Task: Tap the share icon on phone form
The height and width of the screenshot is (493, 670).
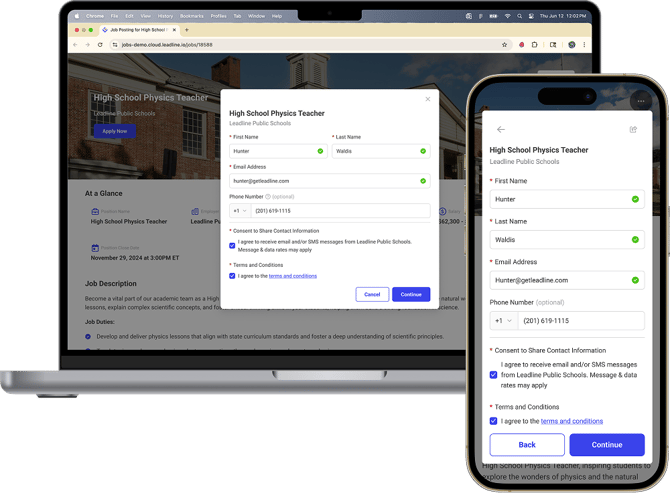Action: click(x=633, y=130)
